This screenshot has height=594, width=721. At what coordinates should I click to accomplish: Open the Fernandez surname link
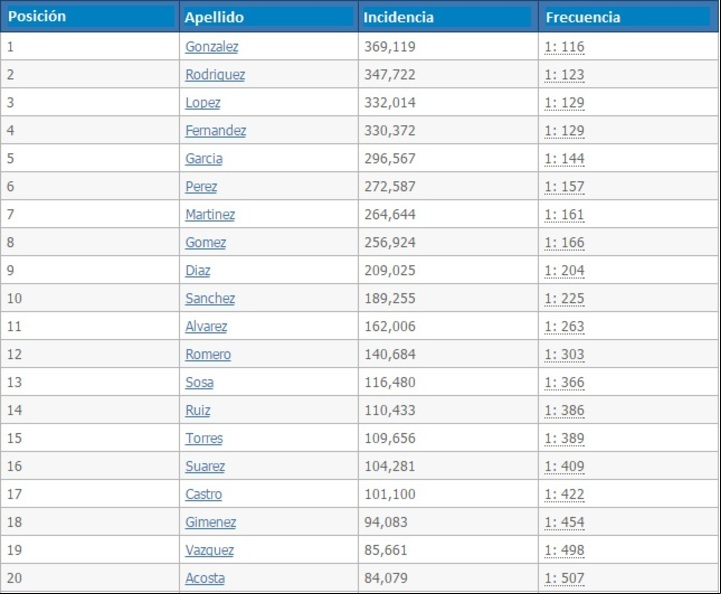[x=215, y=131]
